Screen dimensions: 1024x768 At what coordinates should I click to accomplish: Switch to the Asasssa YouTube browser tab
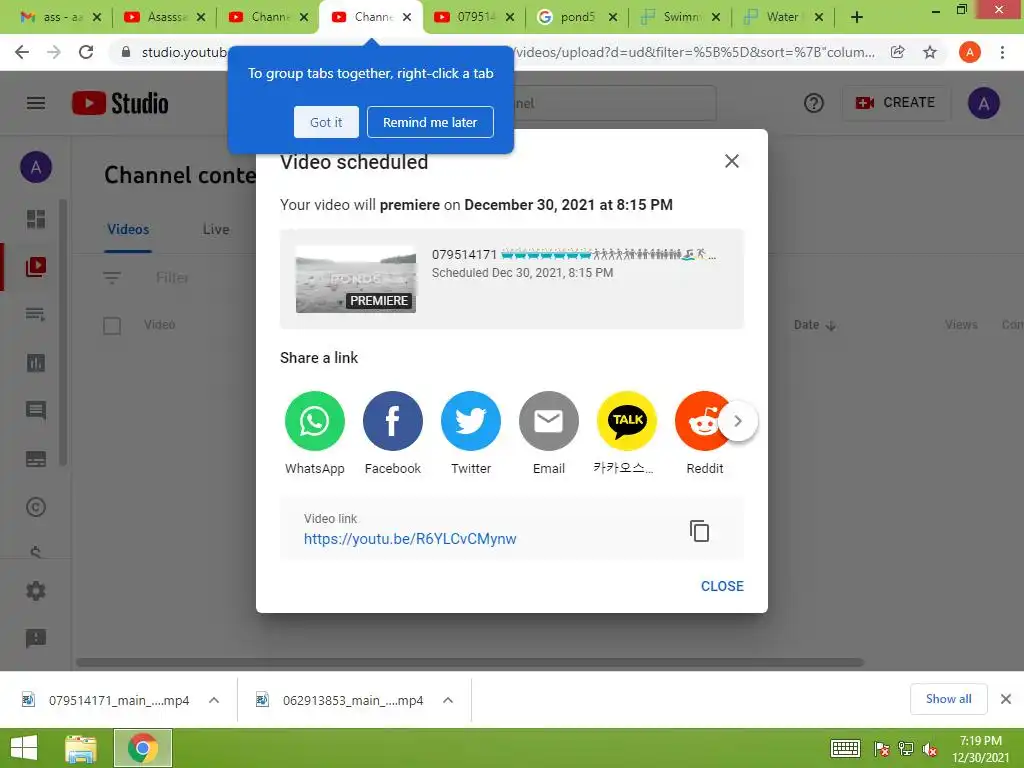[164, 17]
